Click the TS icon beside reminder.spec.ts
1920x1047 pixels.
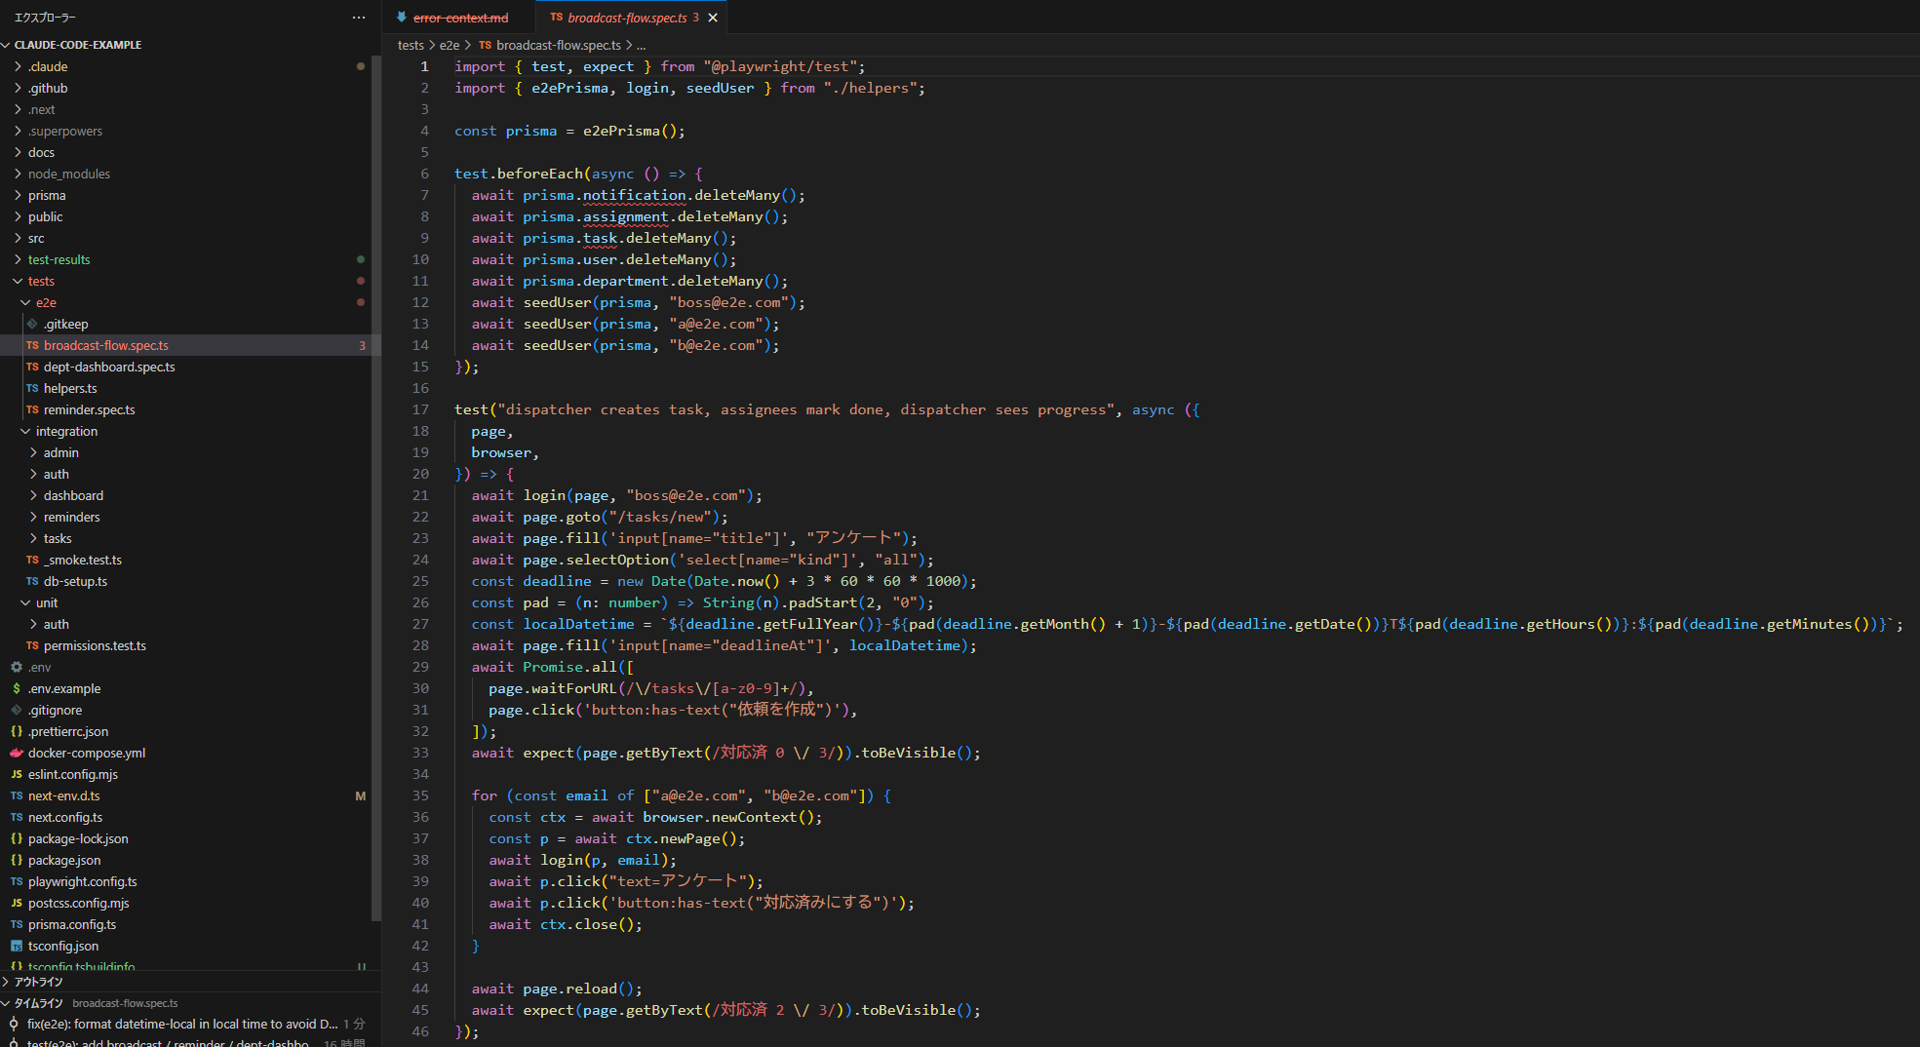point(32,410)
